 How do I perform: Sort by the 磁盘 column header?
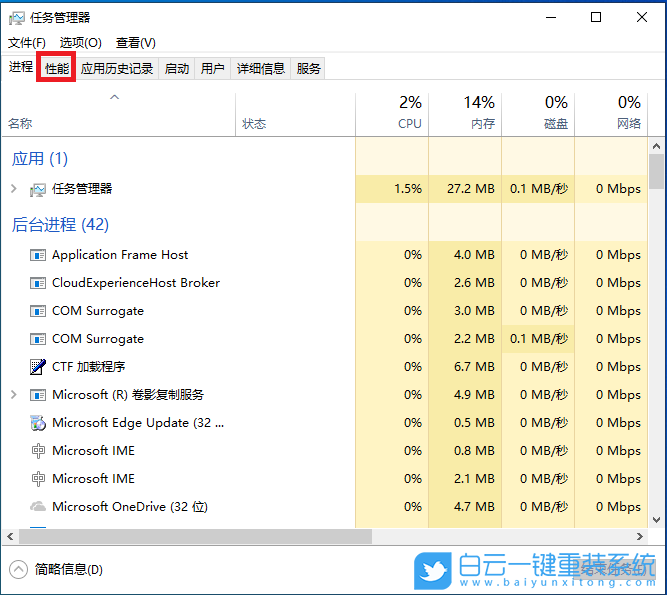pyautogui.click(x=538, y=114)
